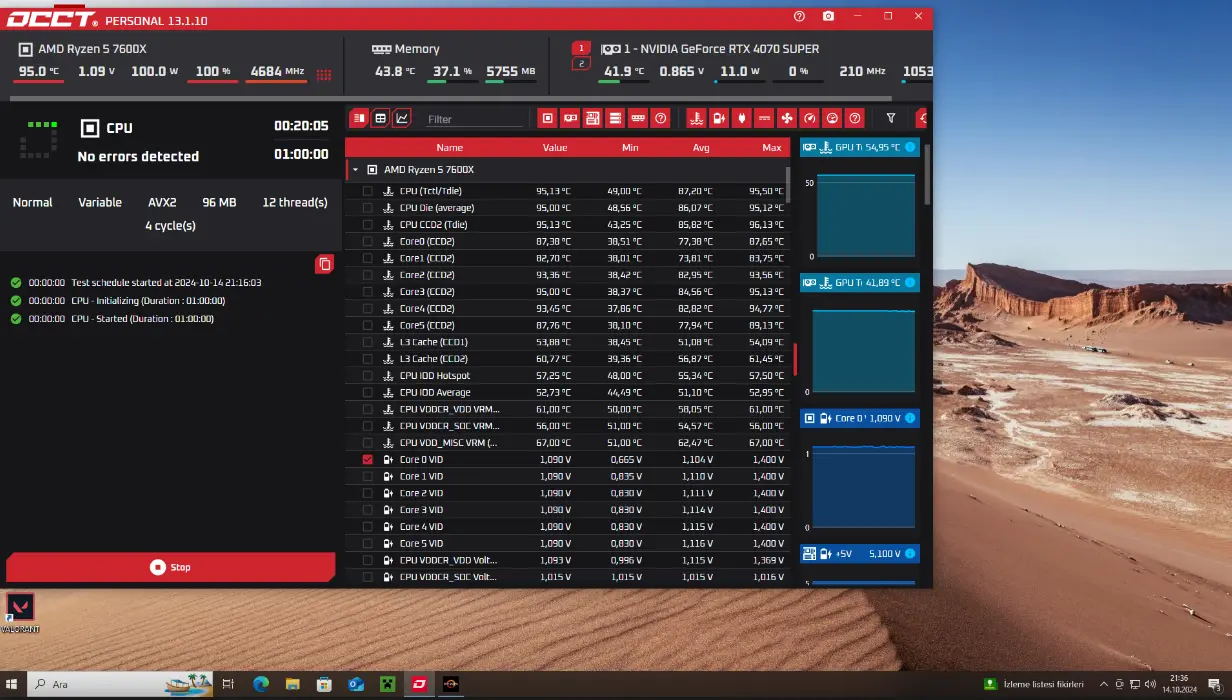Stop the running CPU test

170,567
